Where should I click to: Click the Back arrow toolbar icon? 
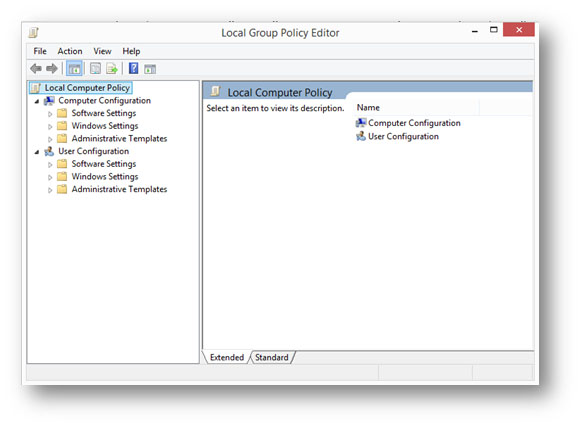point(36,69)
